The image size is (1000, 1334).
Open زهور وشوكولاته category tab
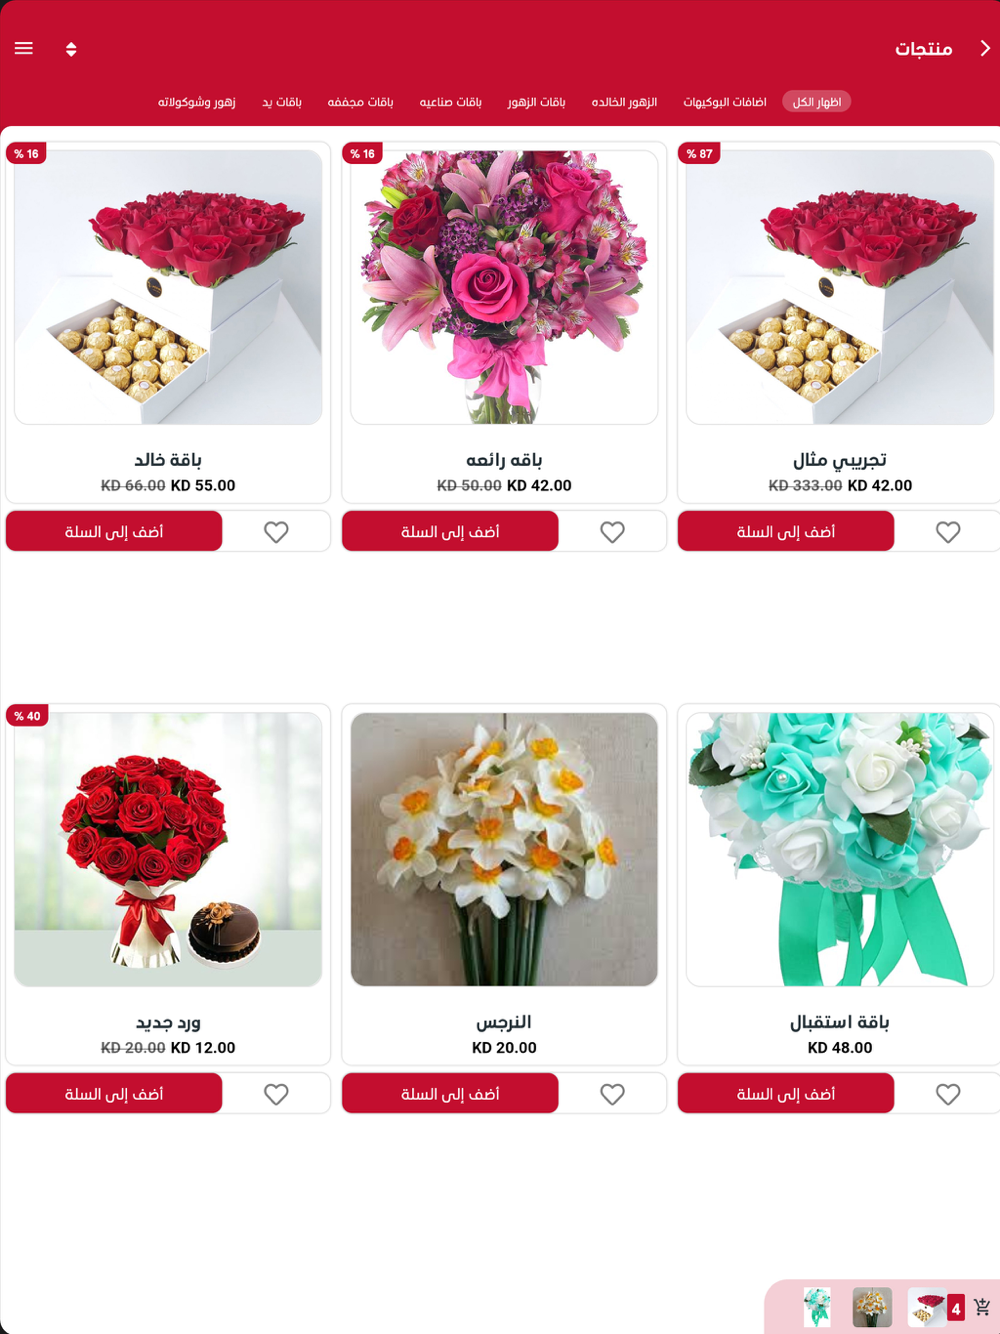[x=197, y=102]
